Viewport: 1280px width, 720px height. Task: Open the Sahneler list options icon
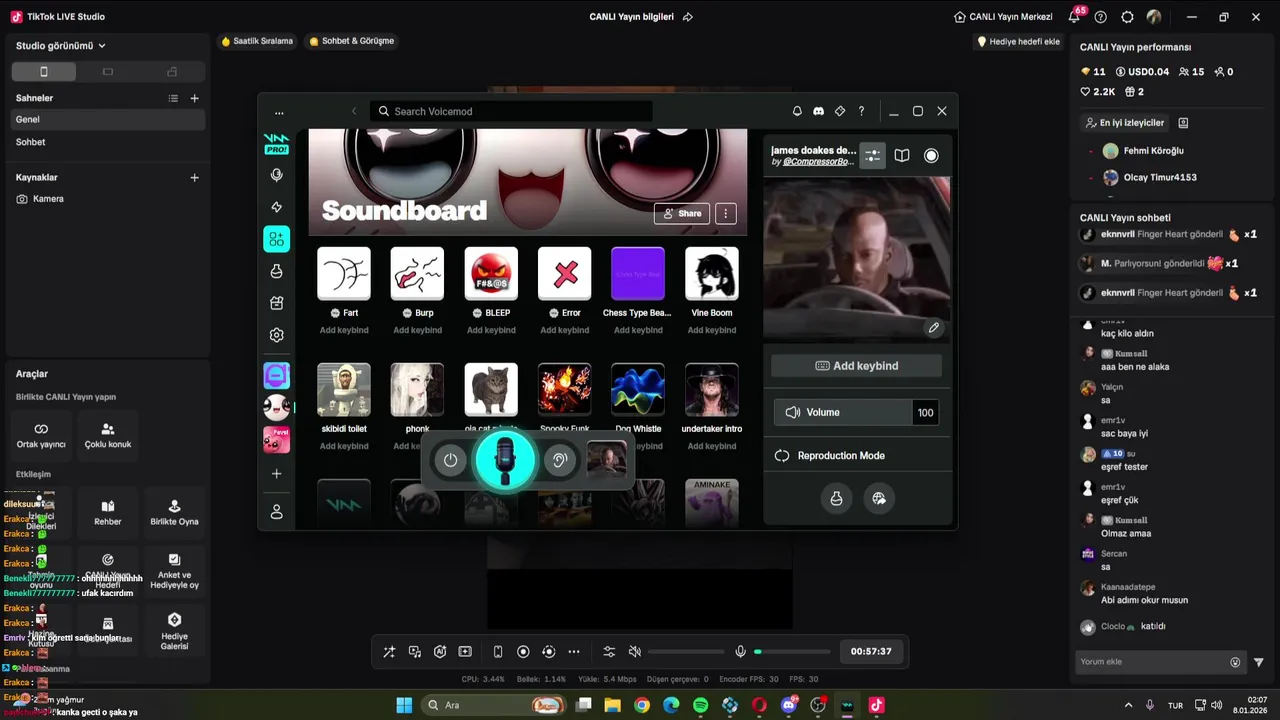[x=173, y=98]
